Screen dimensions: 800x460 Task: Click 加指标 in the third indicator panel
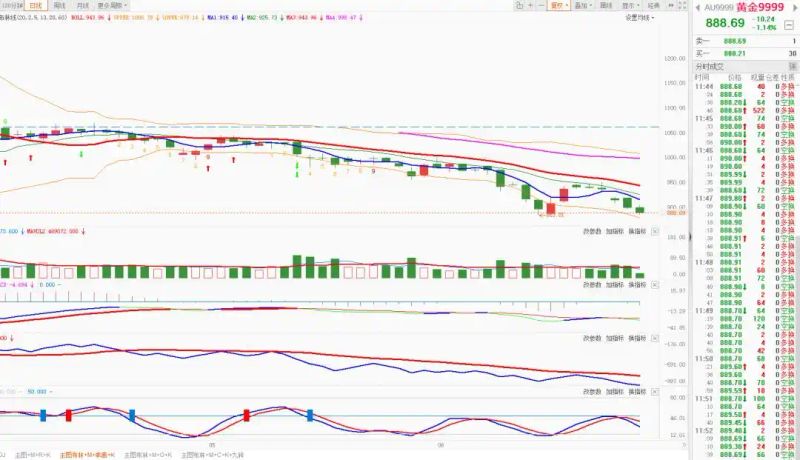tap(615, 339)
